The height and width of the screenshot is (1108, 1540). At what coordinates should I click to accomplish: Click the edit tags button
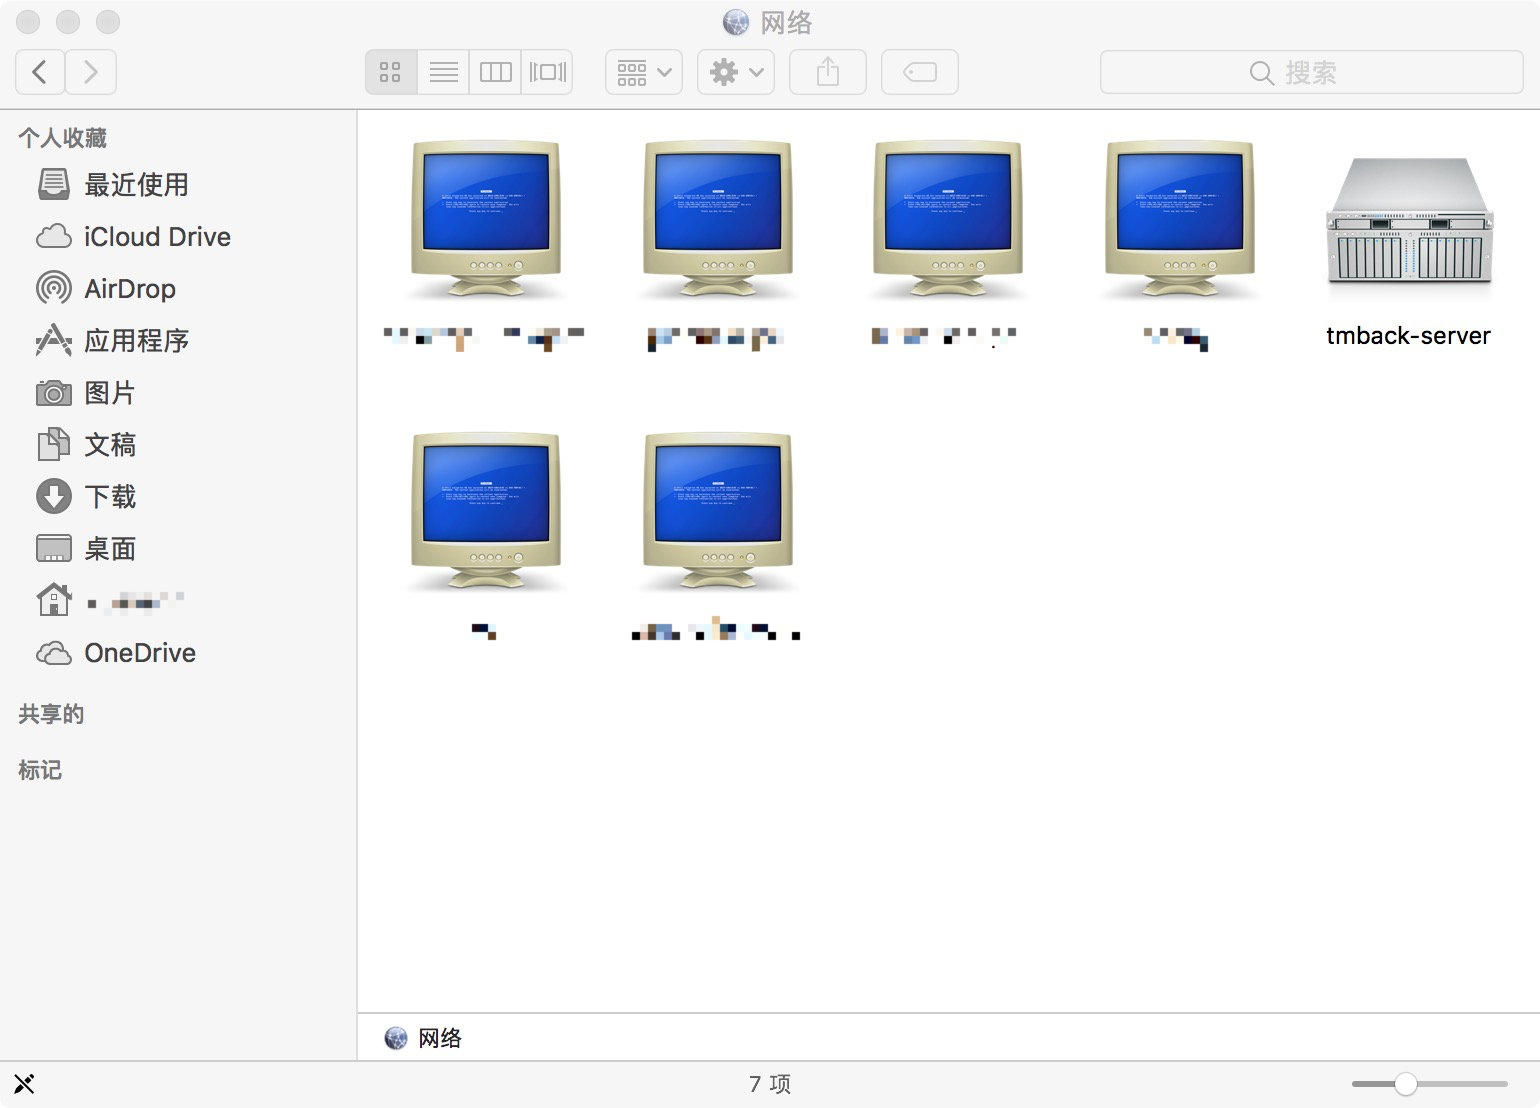[x=920, y=72]
